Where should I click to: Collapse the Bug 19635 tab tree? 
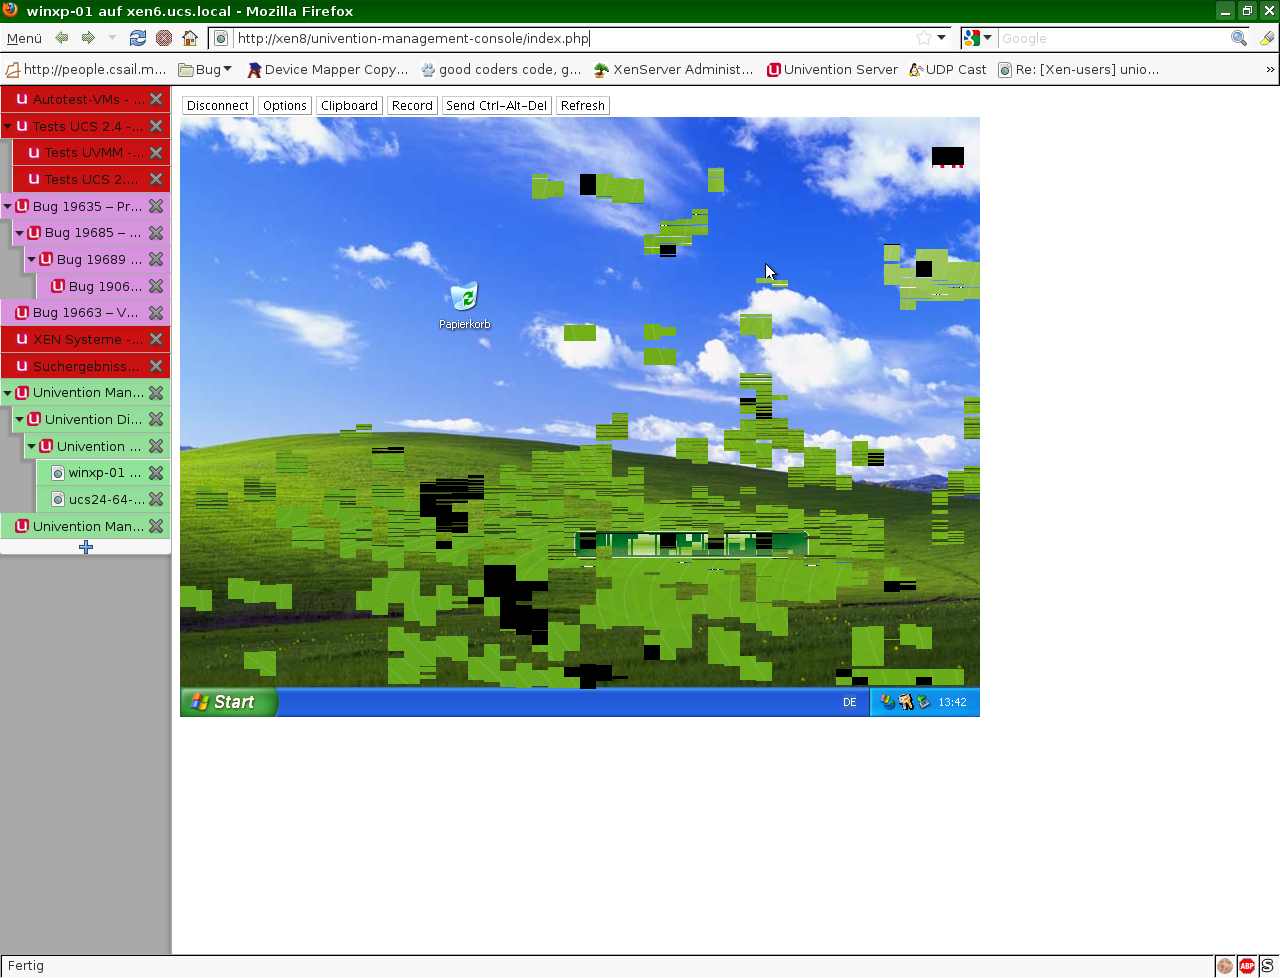pos(8,207)
